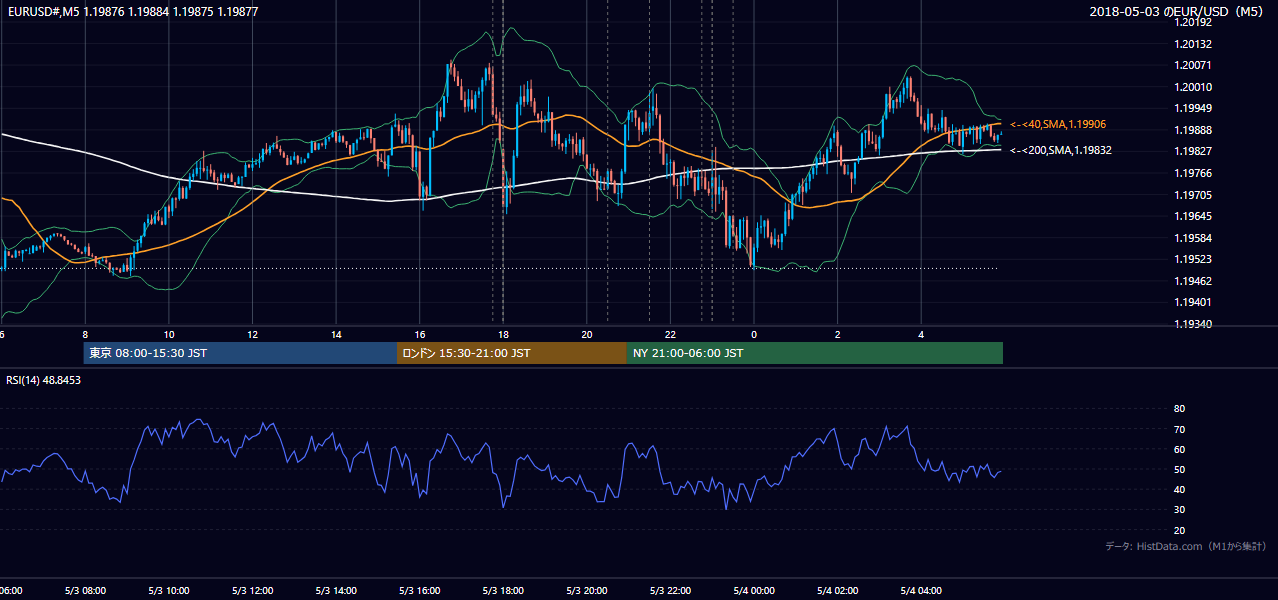This screenshot has height=600, width=1278.
Task: Click the 5/4 02:00 time label
Action: (x=837, y=591)
